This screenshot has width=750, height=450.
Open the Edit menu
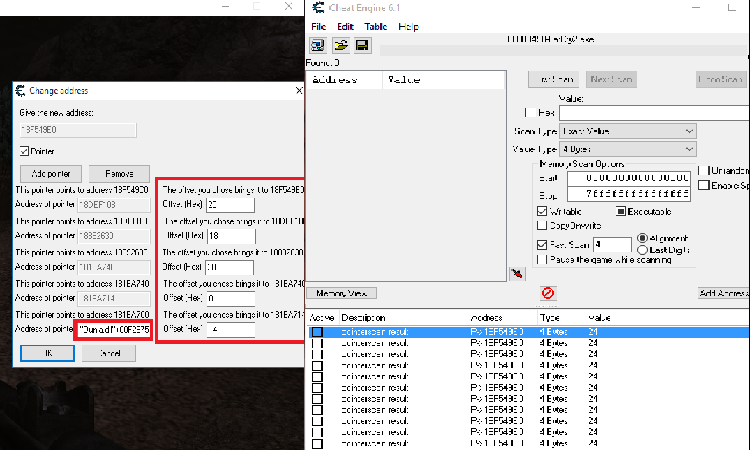tap(345, 27)
